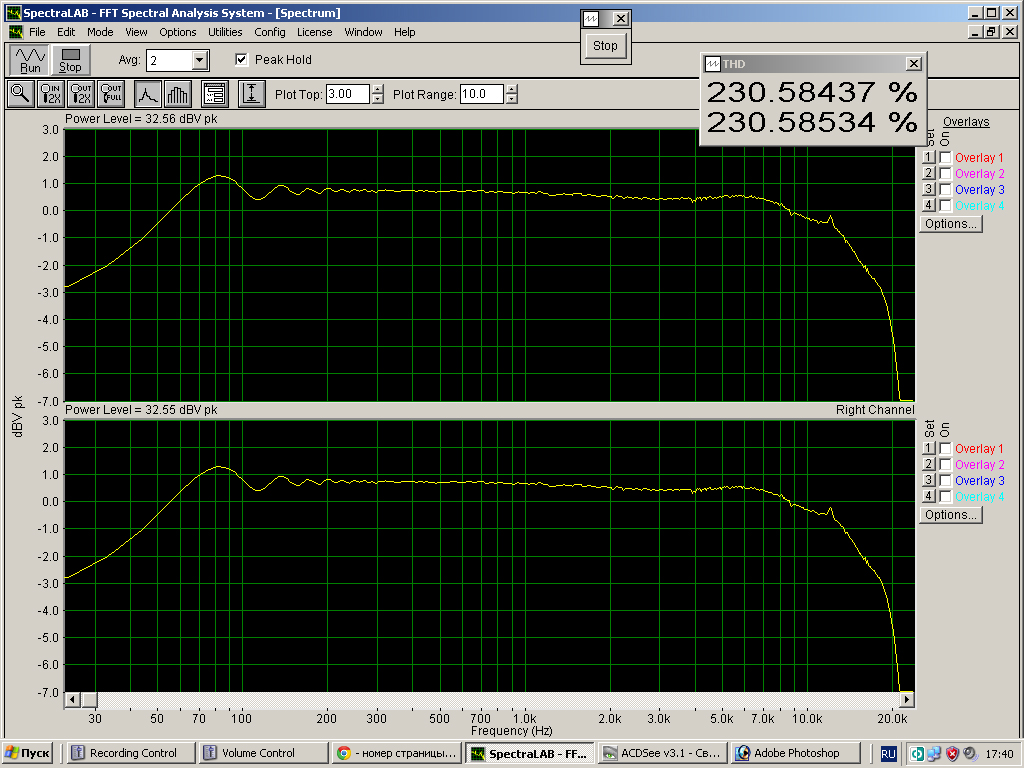1024x768 pixels.
Task: Enable Overlay 1 checkbox in upper plot
Action: (x=945, y=158)
